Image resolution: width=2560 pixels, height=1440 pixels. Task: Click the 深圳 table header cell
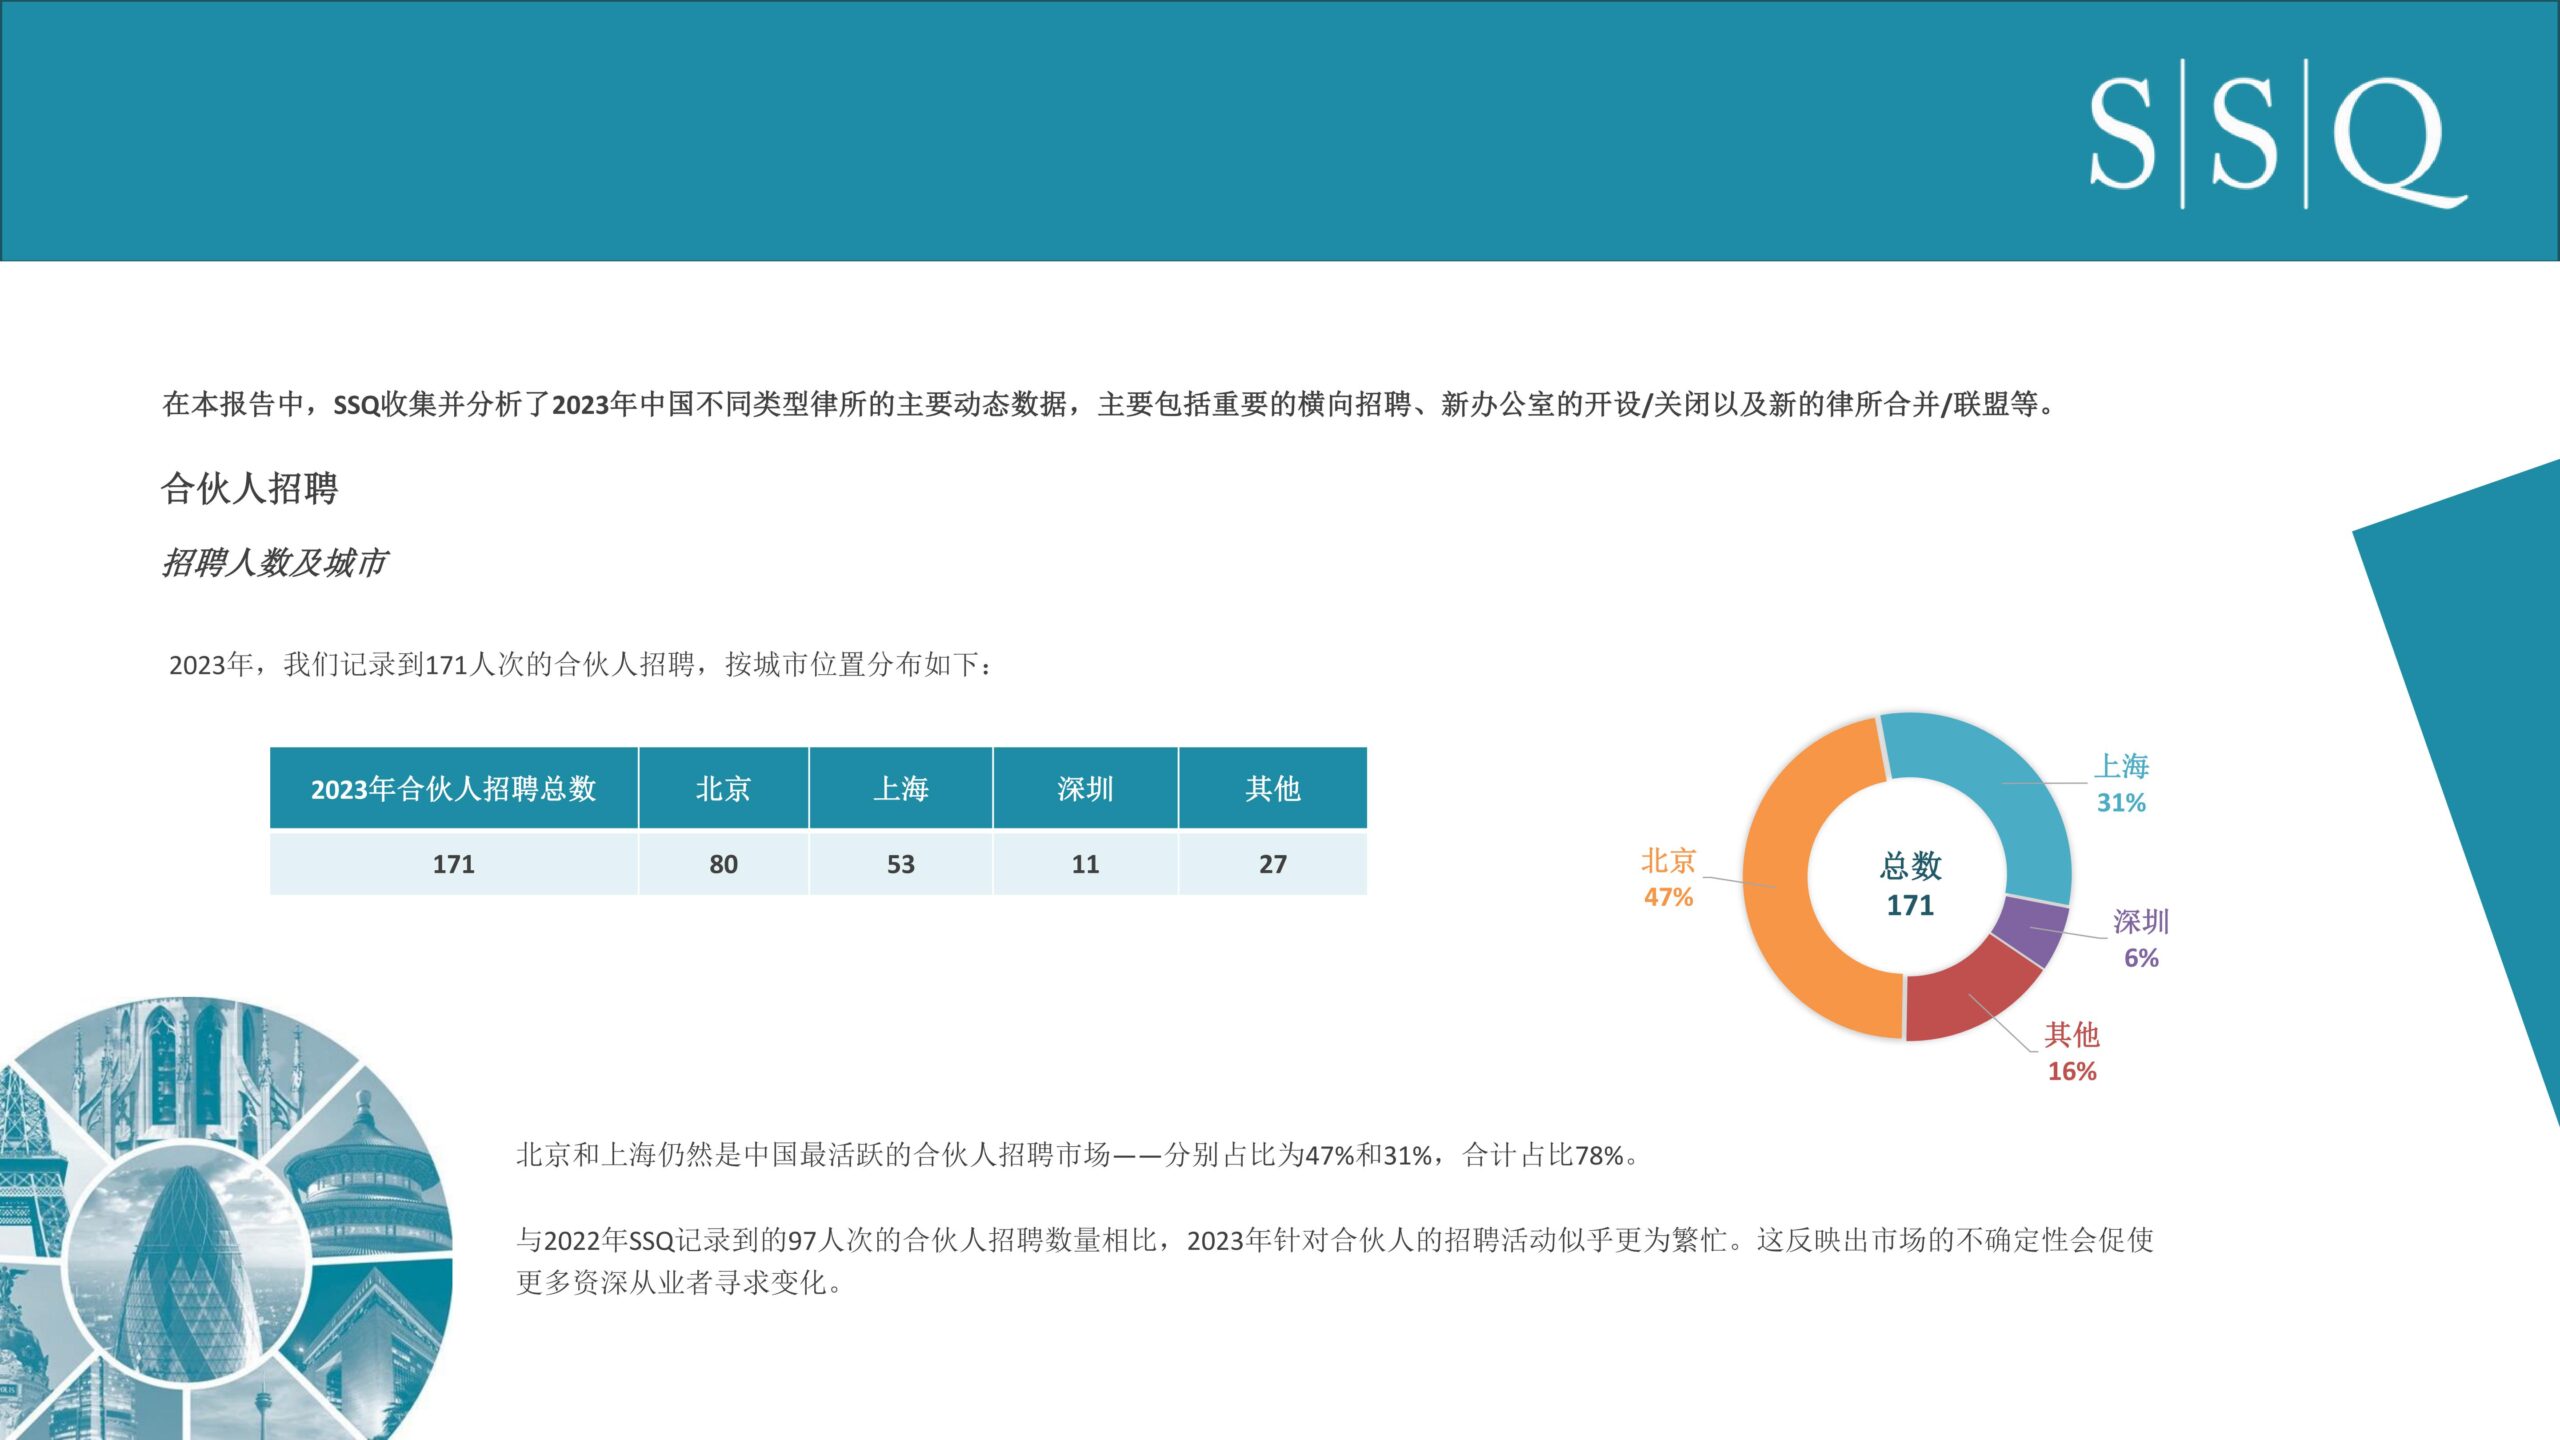1086,788
